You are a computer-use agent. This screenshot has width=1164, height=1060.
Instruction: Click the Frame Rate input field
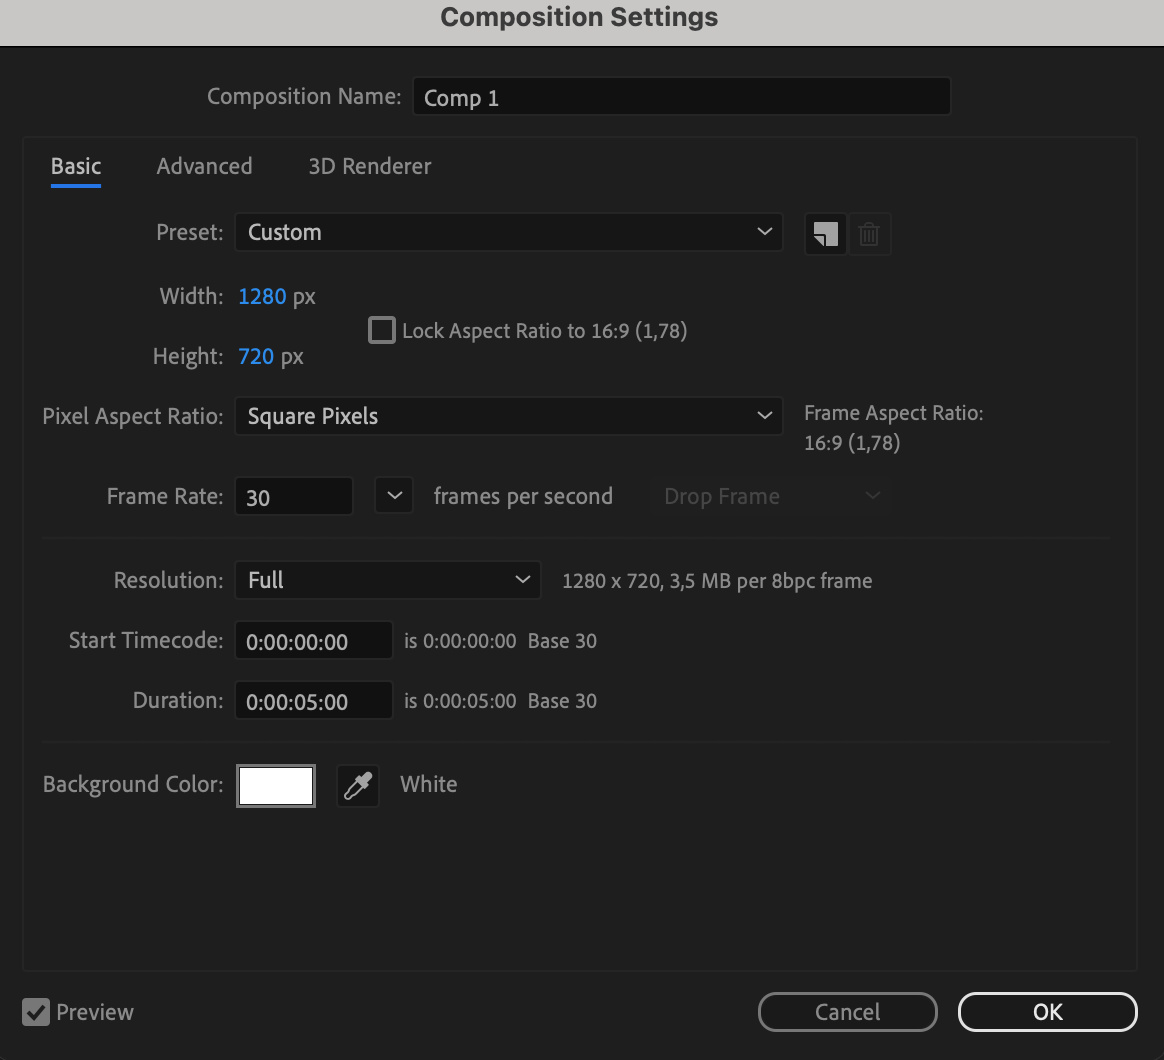pos(294,496)
